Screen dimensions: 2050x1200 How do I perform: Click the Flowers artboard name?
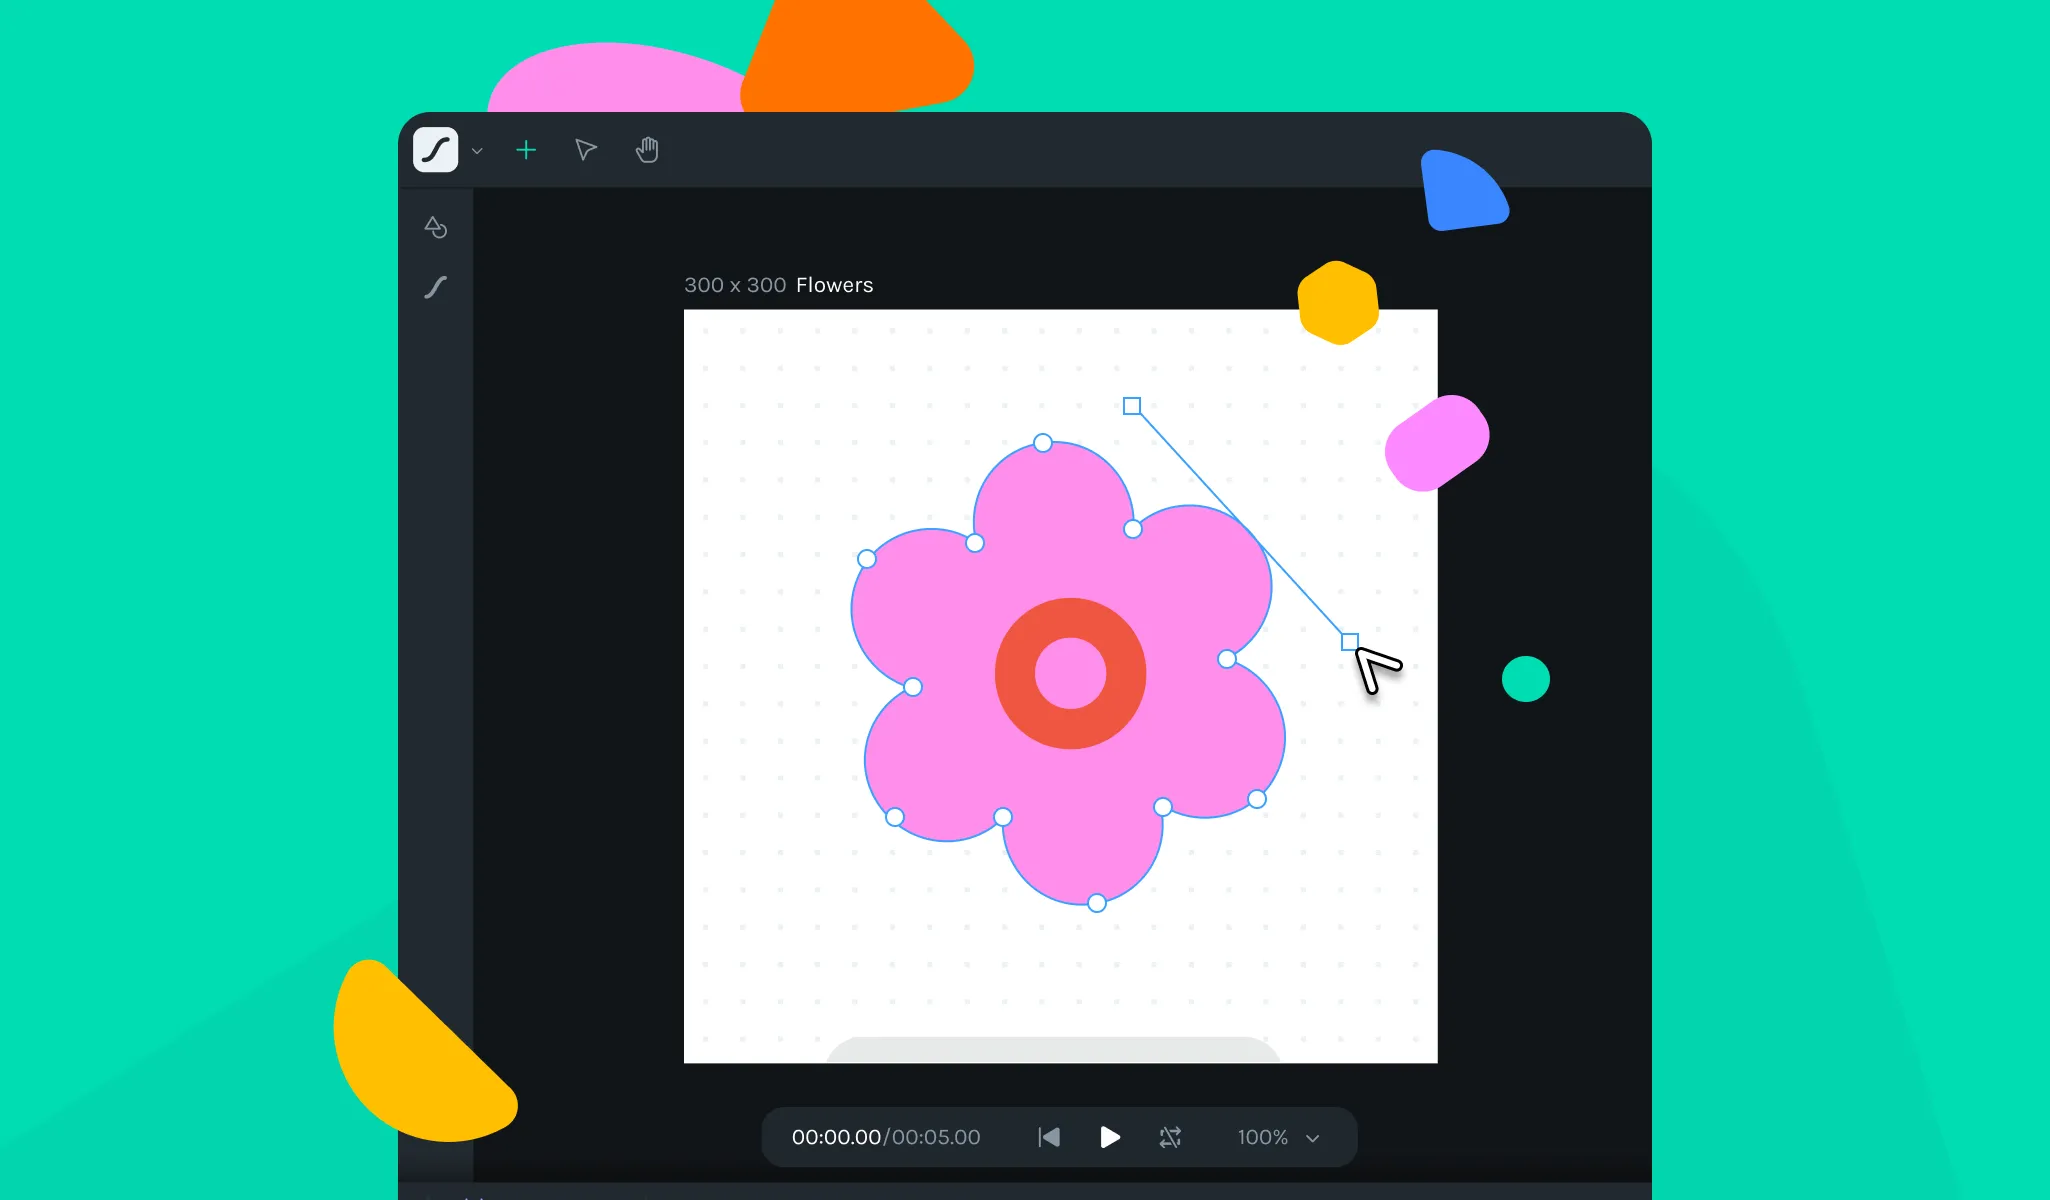834,285
